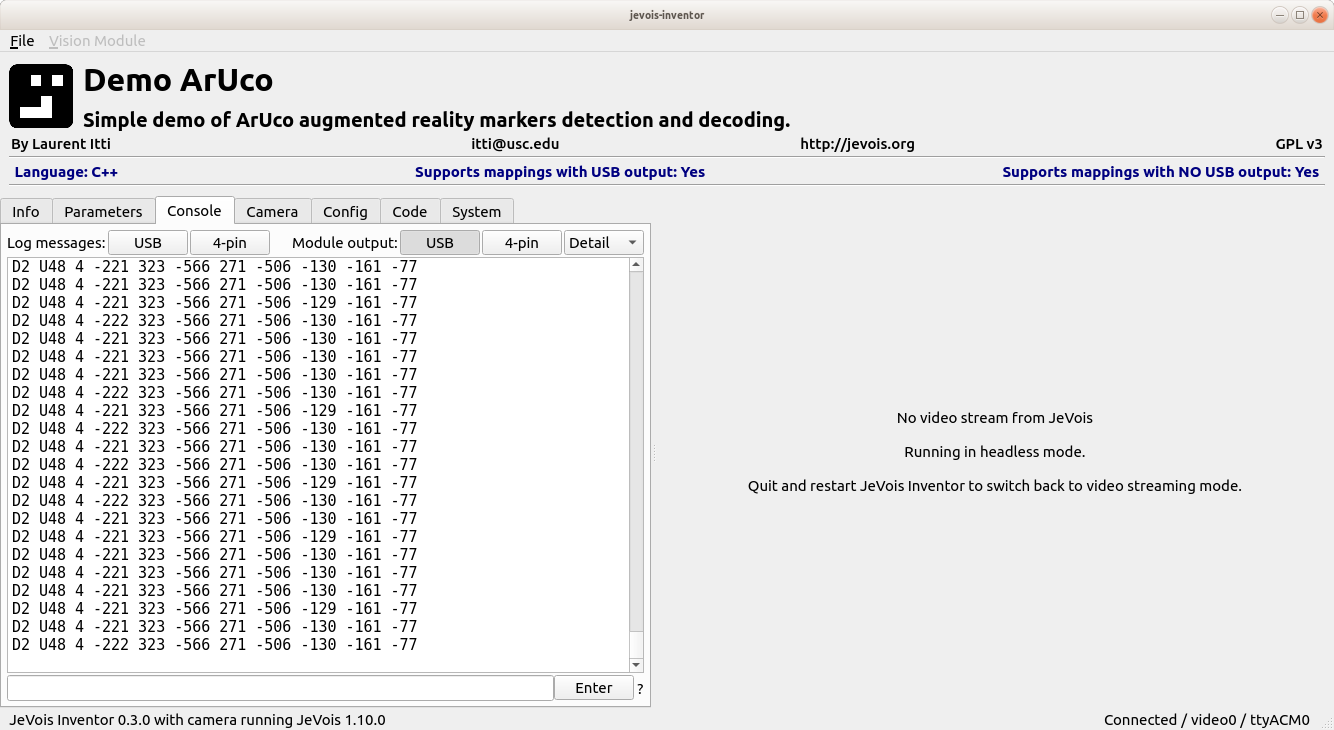The image size is (1334, 730).
Task: Click the console scrollbar up arrow
Action: [x=636, y=265]
